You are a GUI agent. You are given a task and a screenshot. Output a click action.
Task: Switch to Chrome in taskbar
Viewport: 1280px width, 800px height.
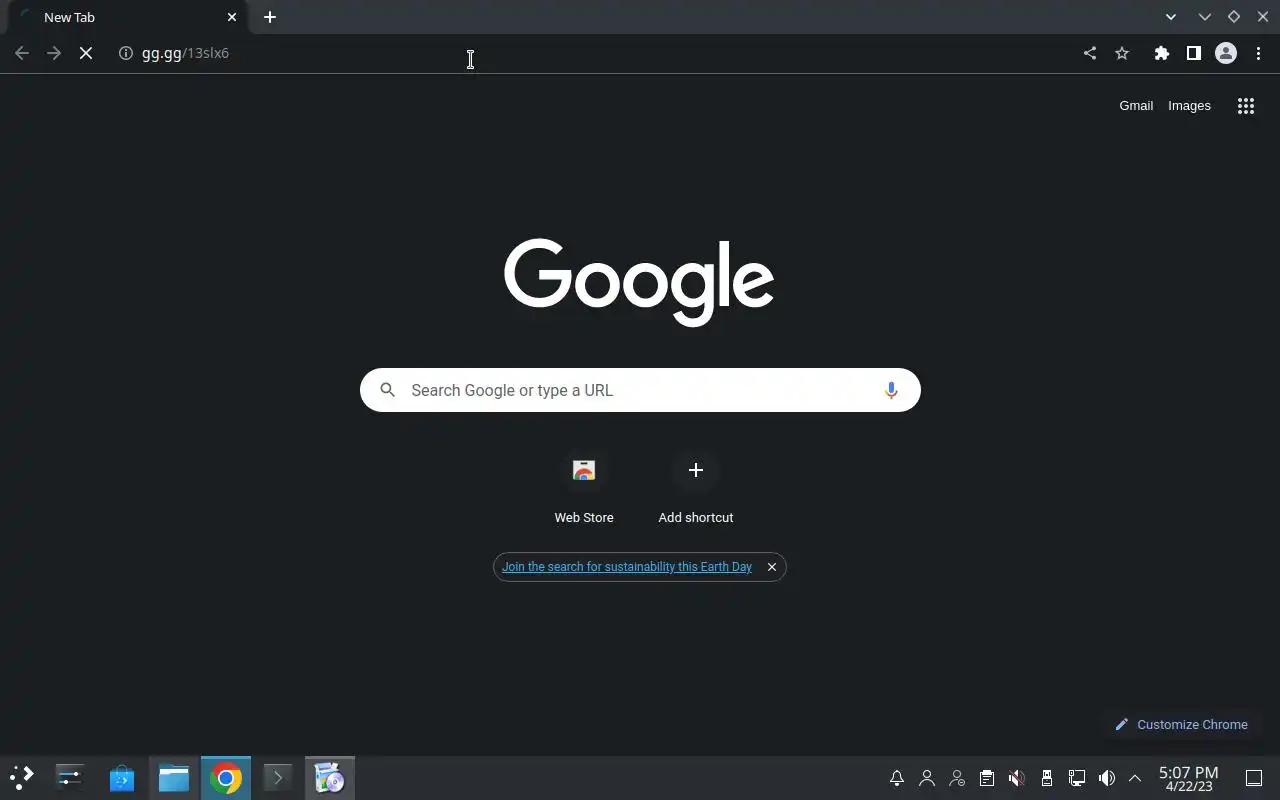226,777
